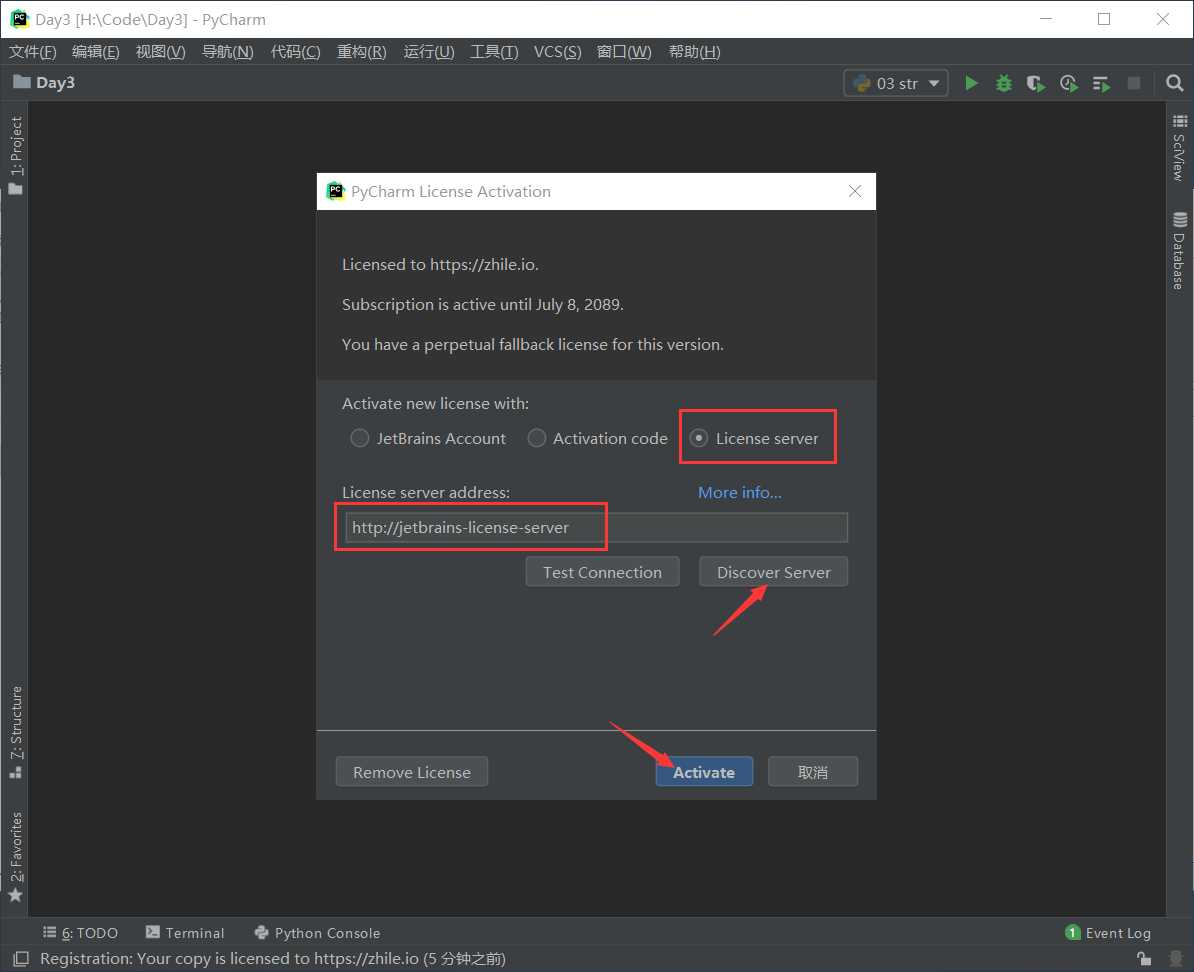Viewport: 1194px width, 972px height.
Task: Open the 运行(U) menu
Action: coord(429,52)
